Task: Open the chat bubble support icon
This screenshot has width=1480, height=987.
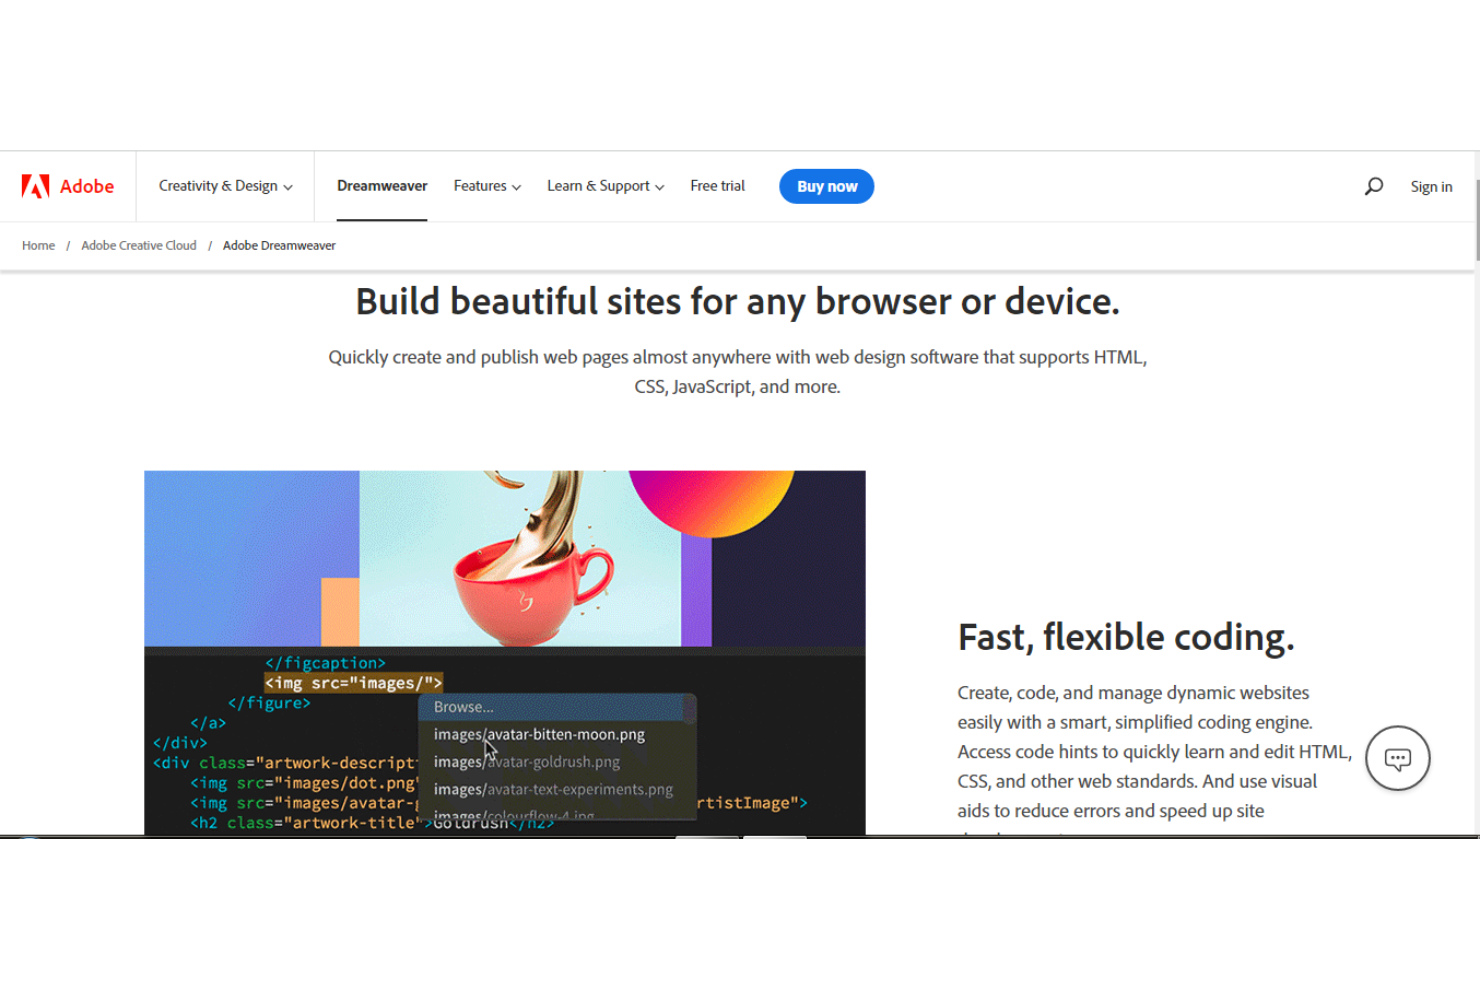Action: [x=1397, y=758]
